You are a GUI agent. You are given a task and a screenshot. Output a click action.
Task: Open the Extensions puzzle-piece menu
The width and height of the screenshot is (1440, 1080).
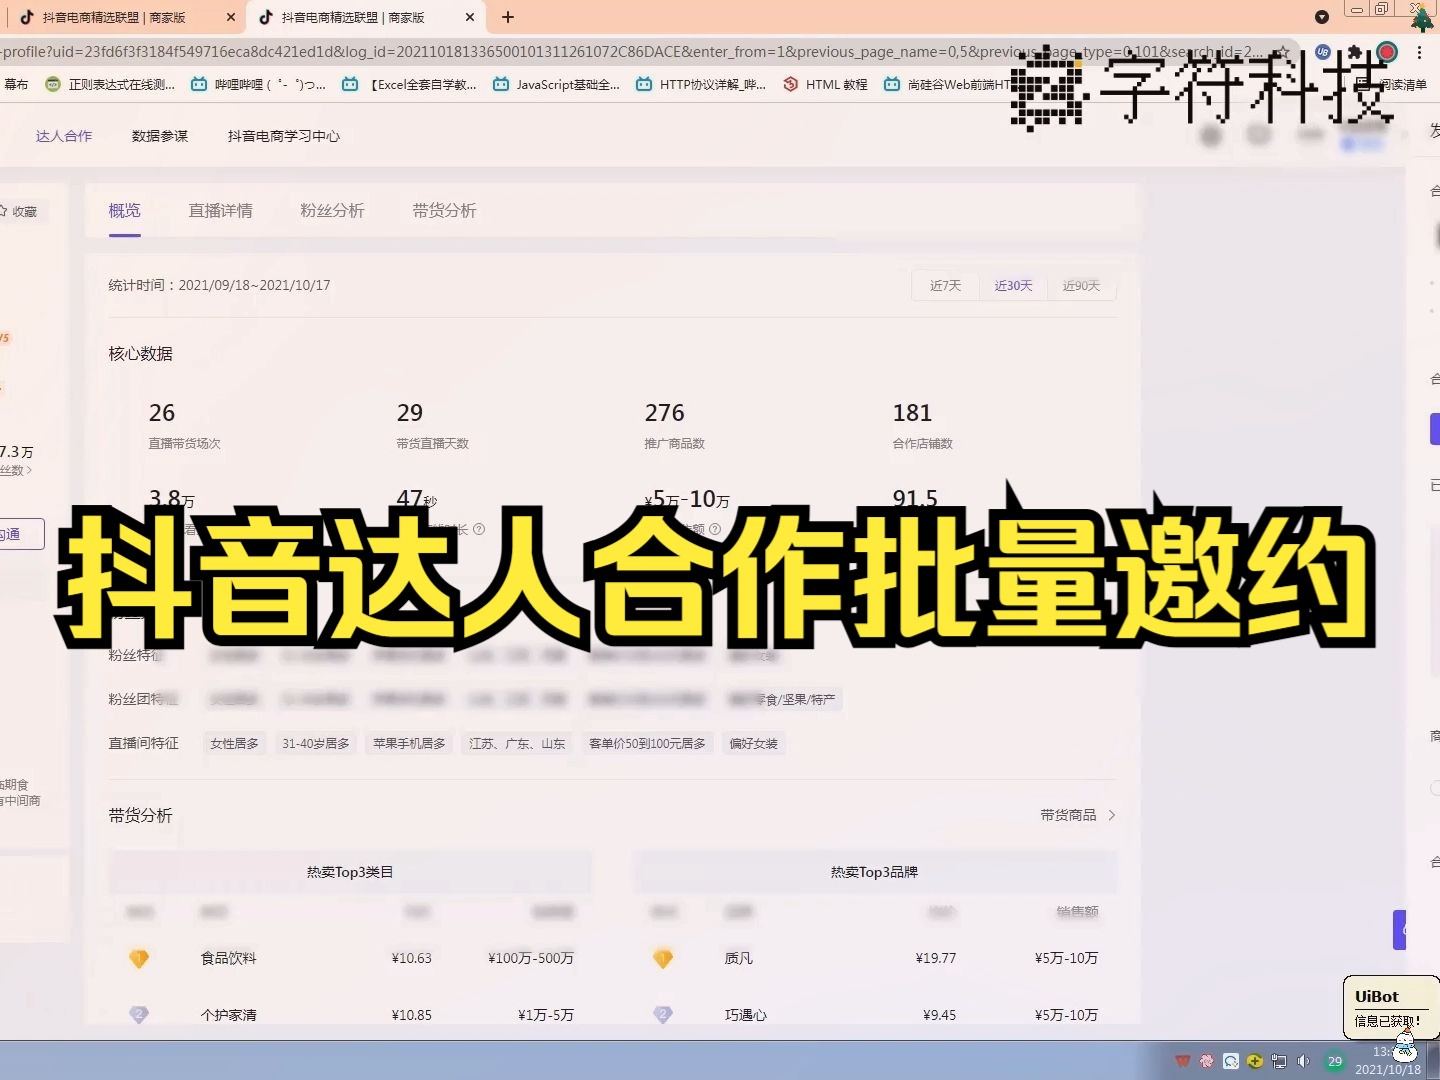[x=1355, y=52]
